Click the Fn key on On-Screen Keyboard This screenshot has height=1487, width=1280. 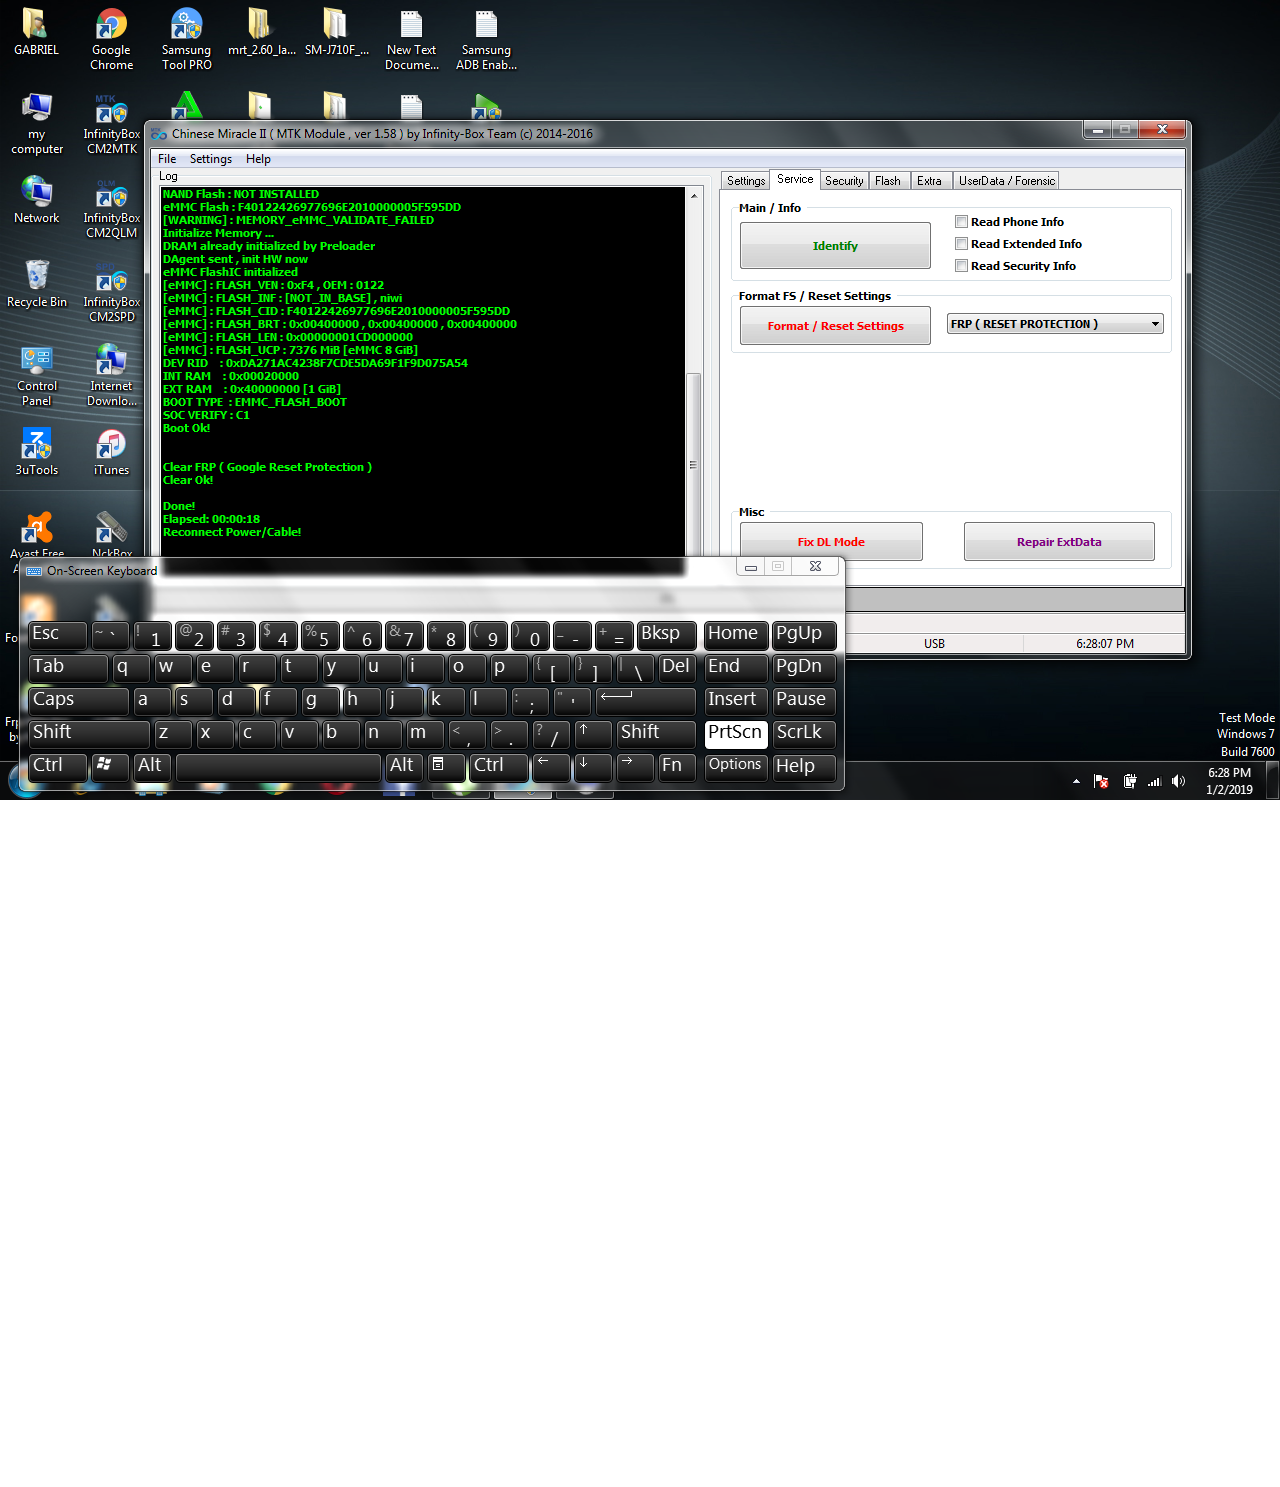676,767
